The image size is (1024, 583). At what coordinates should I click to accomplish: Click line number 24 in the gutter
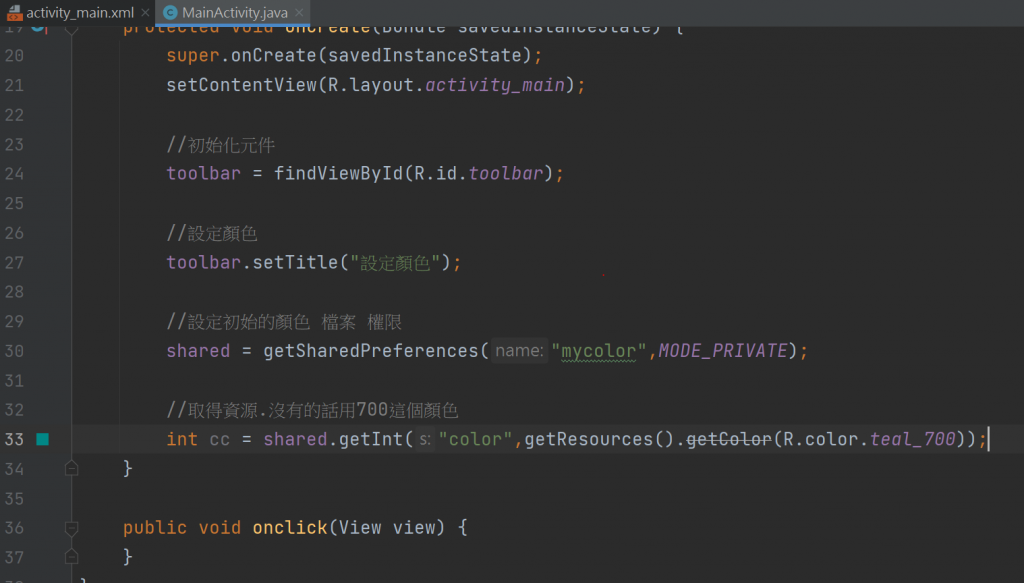point(14,174)
